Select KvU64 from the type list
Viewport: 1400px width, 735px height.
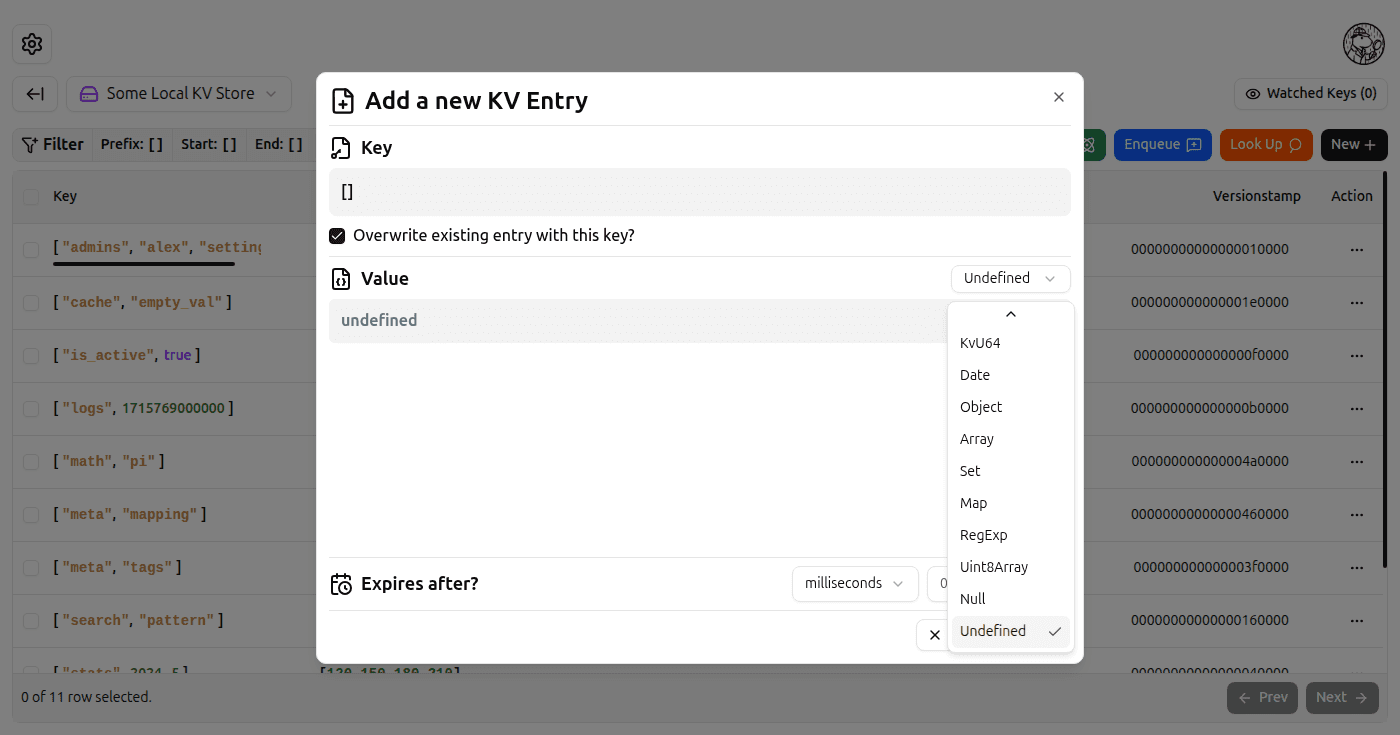tap(1010, 343)
